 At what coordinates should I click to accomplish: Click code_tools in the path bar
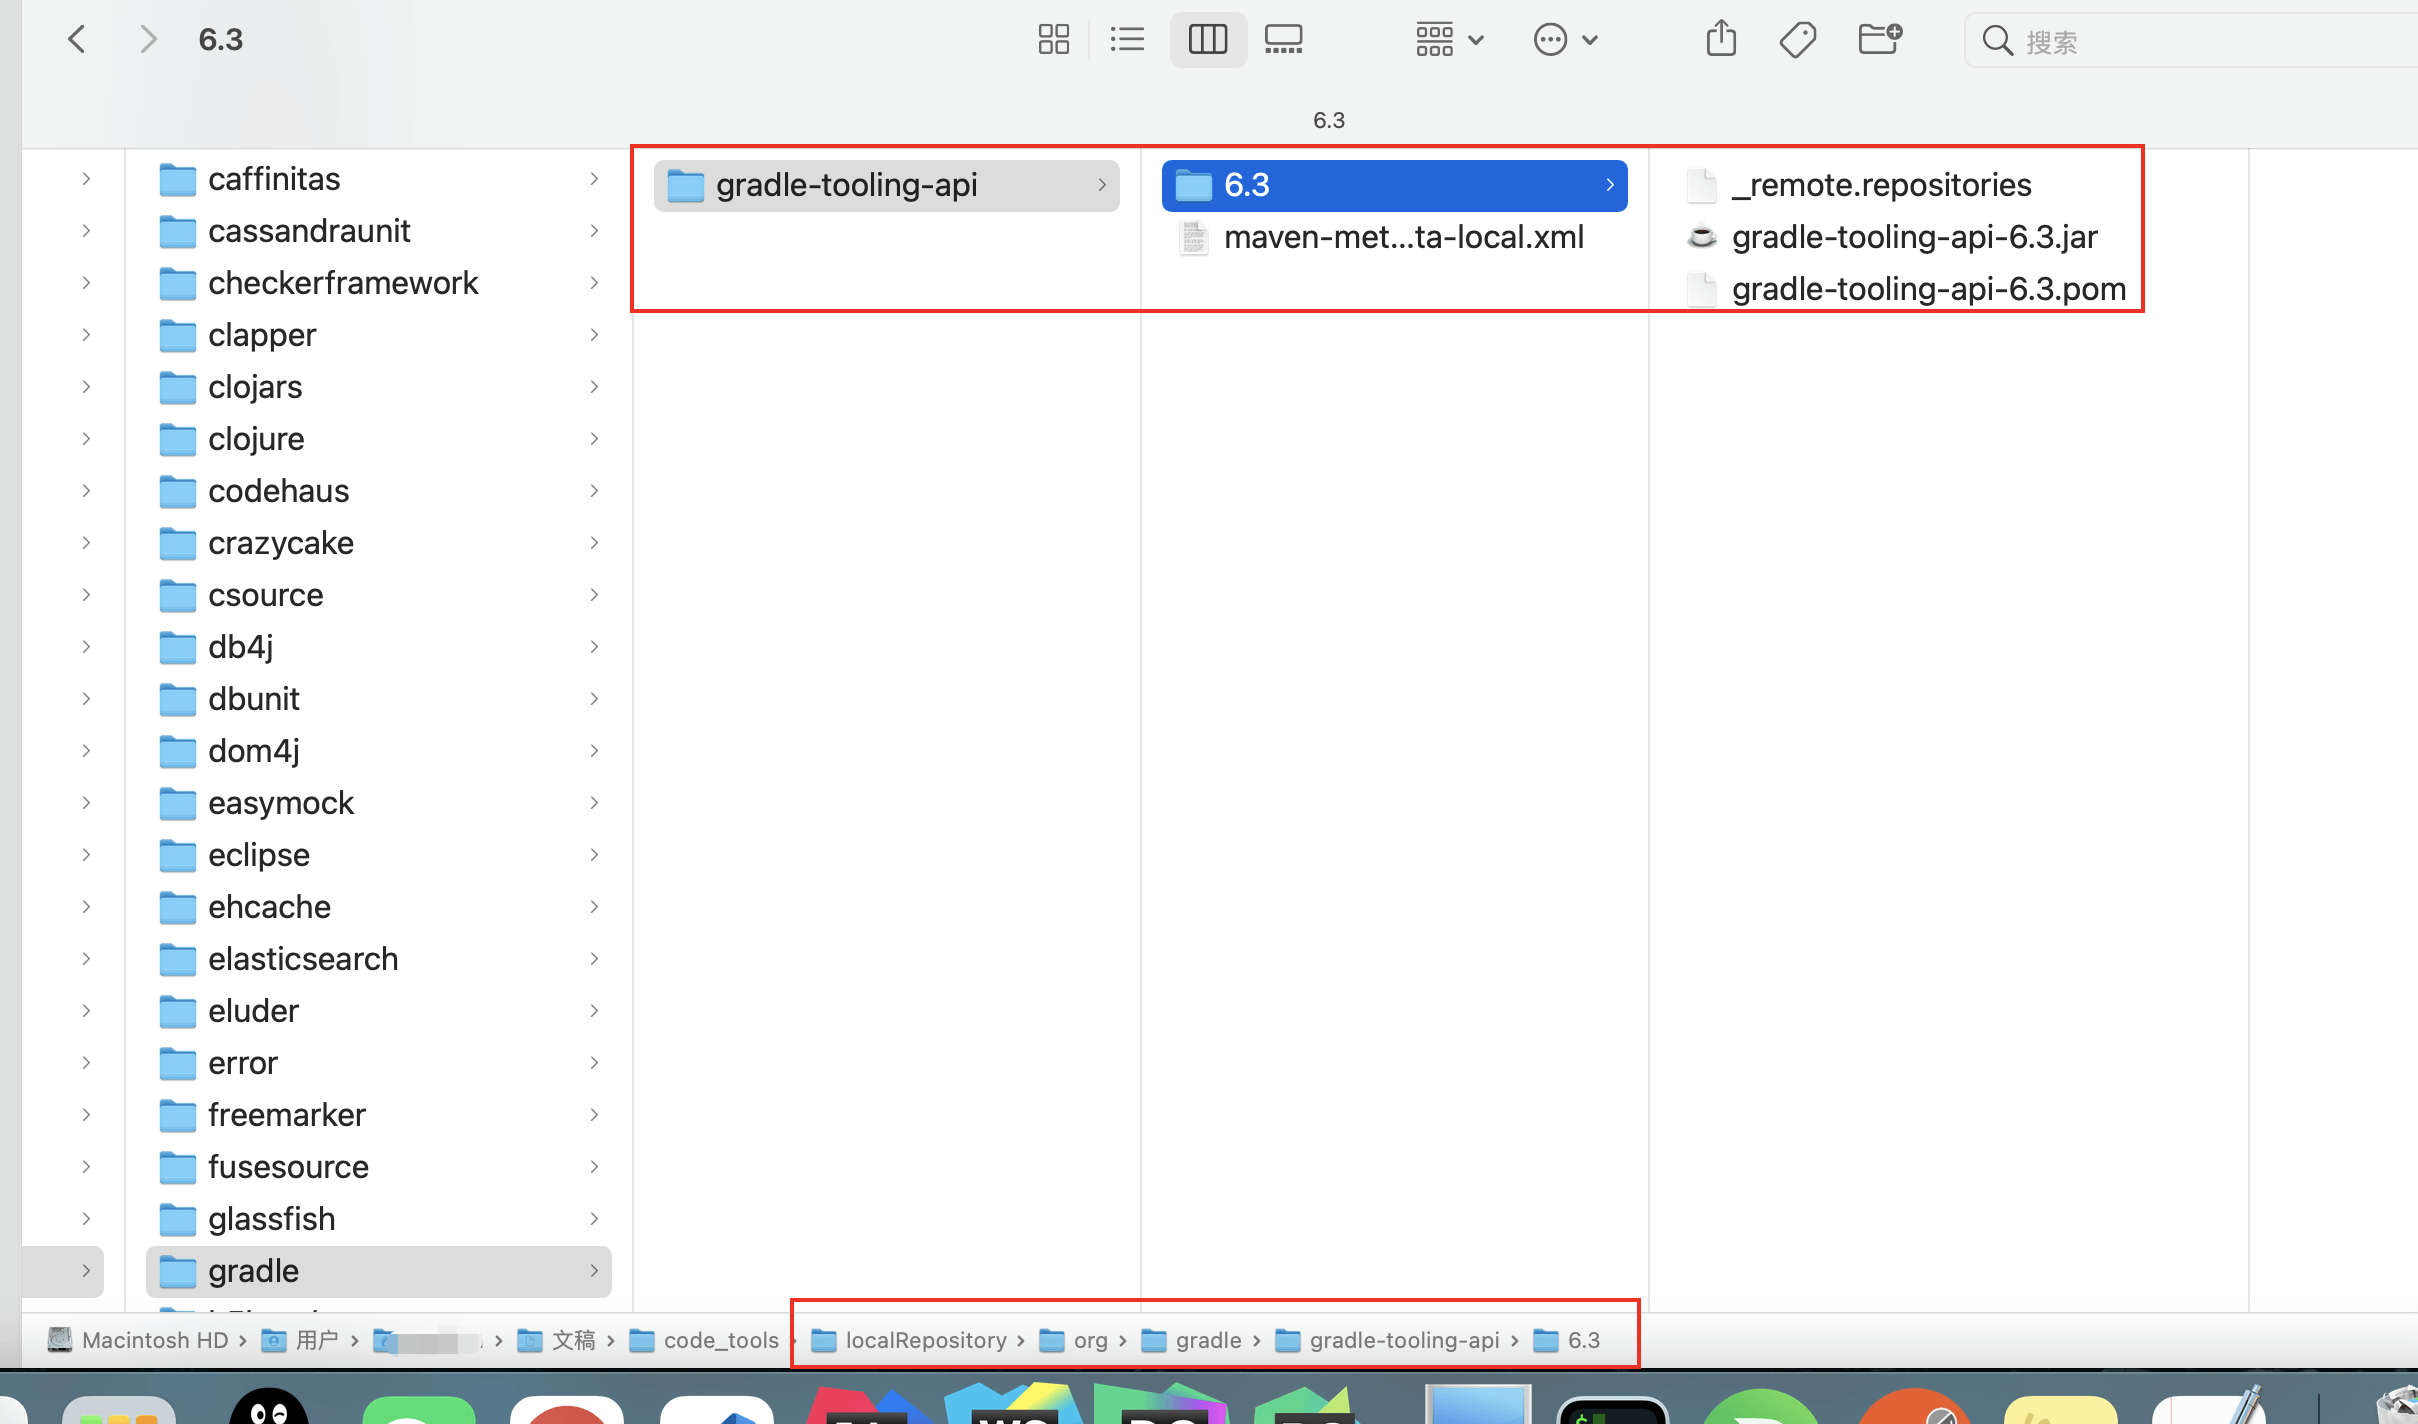tap(720, 1340)
